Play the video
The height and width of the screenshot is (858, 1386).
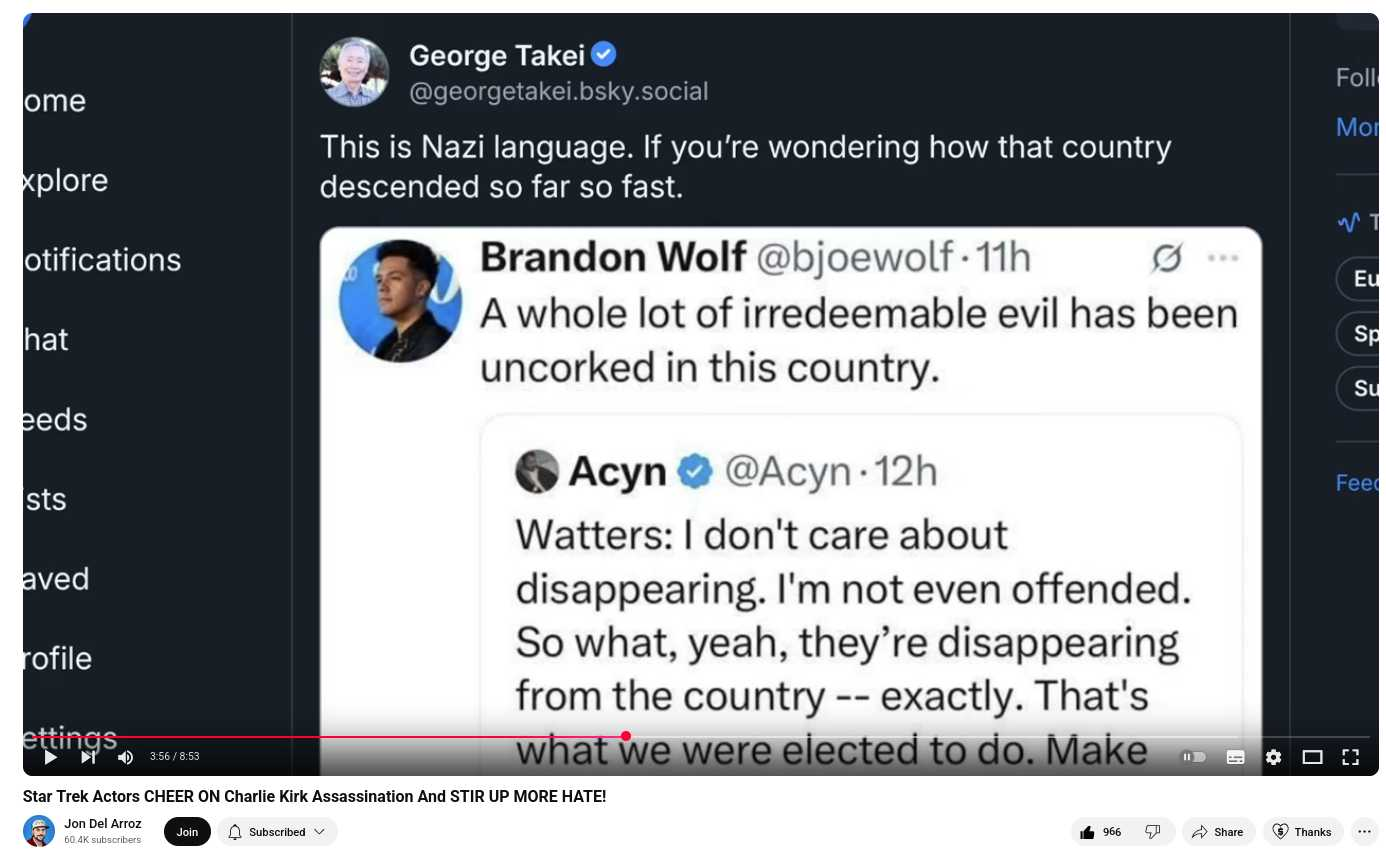pos(50,757)
